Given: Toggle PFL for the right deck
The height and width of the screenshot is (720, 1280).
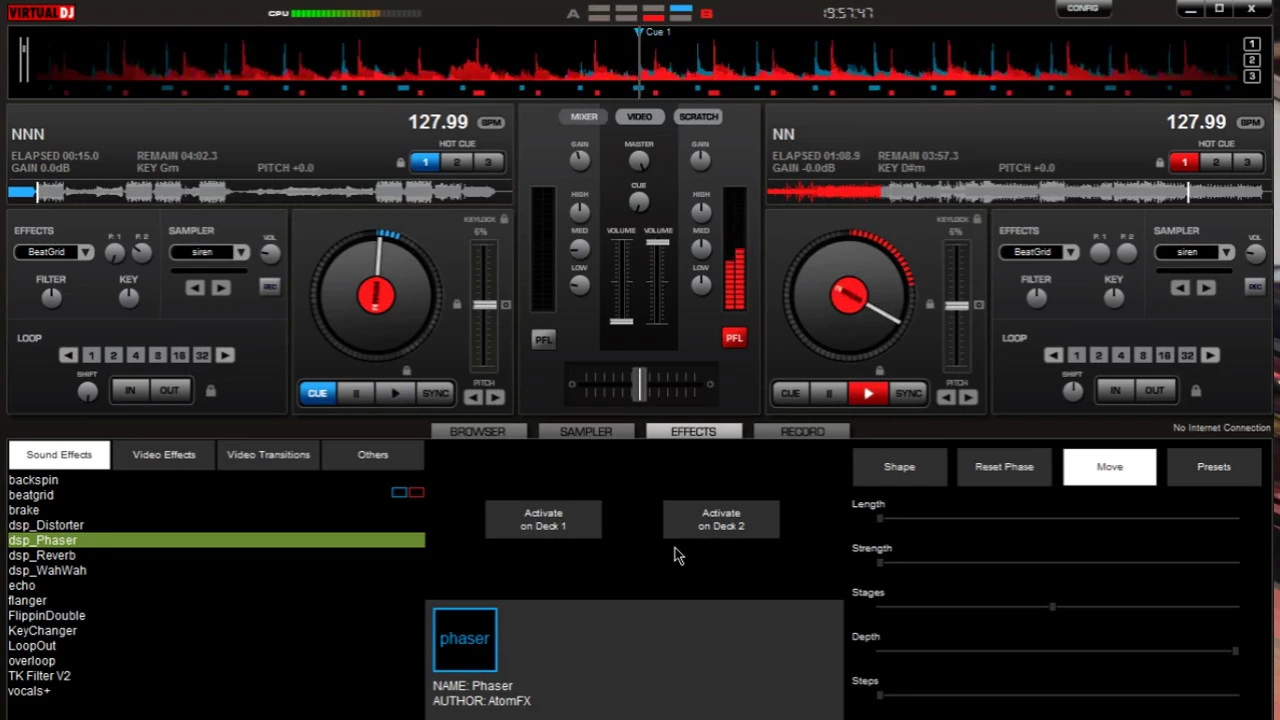Looking at the screenshot, I should (734, 338).
